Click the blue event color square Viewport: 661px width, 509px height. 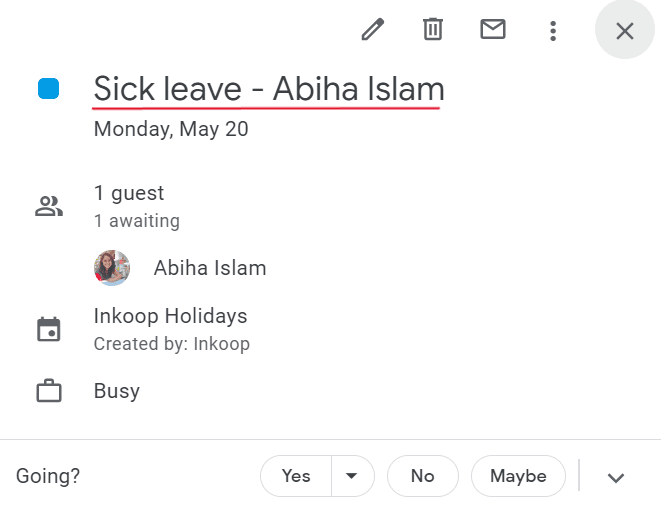pos(48,89)
